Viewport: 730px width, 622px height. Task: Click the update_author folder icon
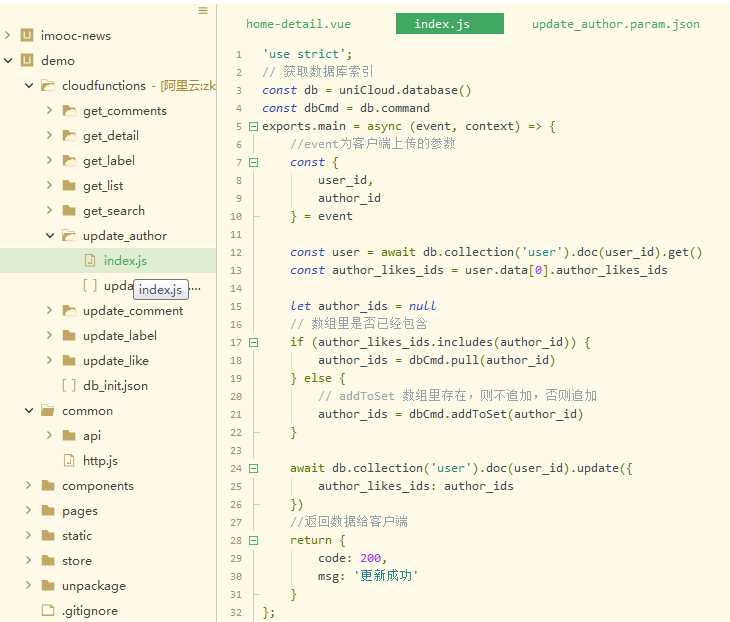point(69,236)
